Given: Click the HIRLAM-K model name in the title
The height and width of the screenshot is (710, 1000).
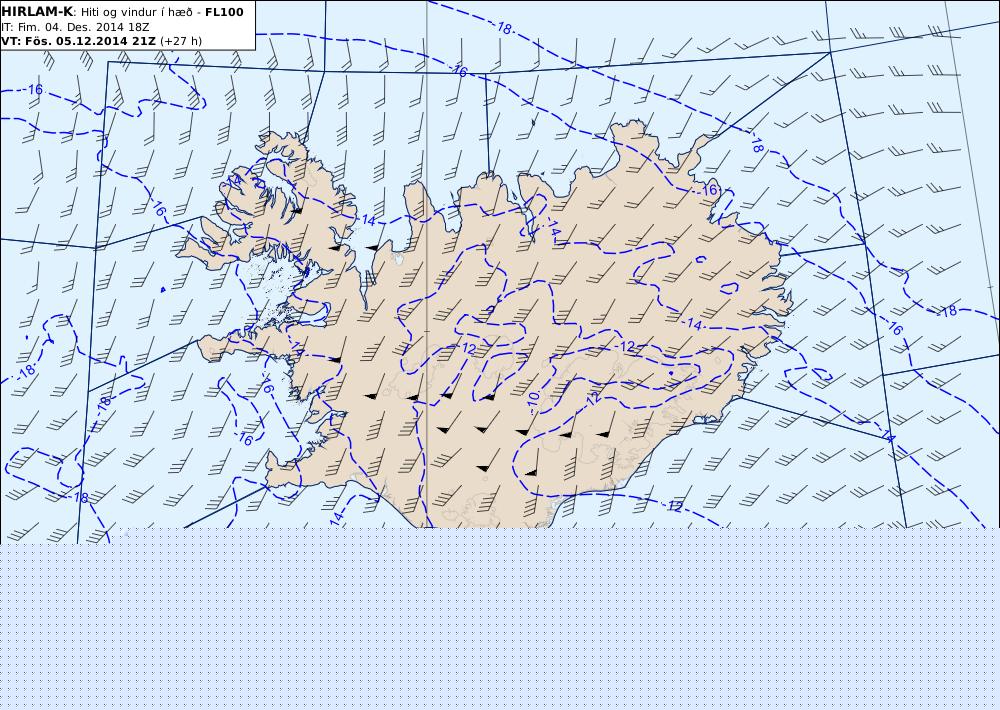Looking at the screenshot, I should click(37, 11).
